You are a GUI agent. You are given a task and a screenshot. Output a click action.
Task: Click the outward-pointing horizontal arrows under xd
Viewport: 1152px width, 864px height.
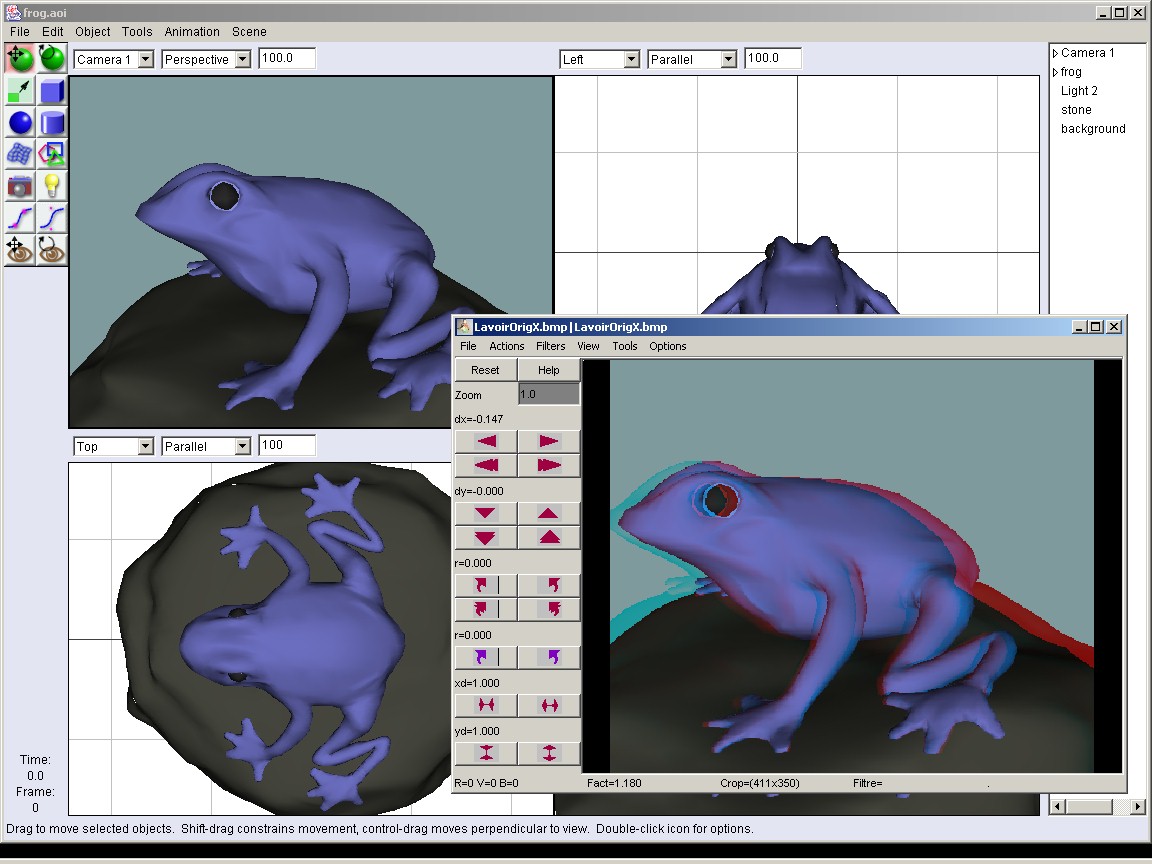click(x=549, y=705)
